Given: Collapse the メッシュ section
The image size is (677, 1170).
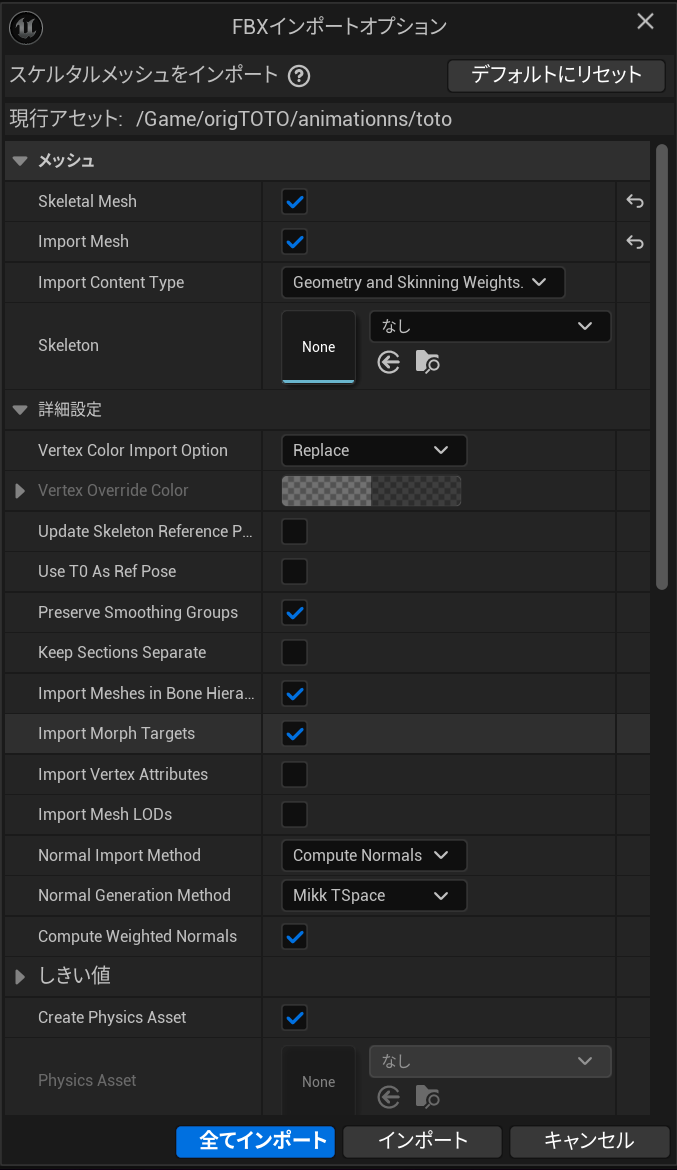Looking at the screenshot, I should point(20,161).
